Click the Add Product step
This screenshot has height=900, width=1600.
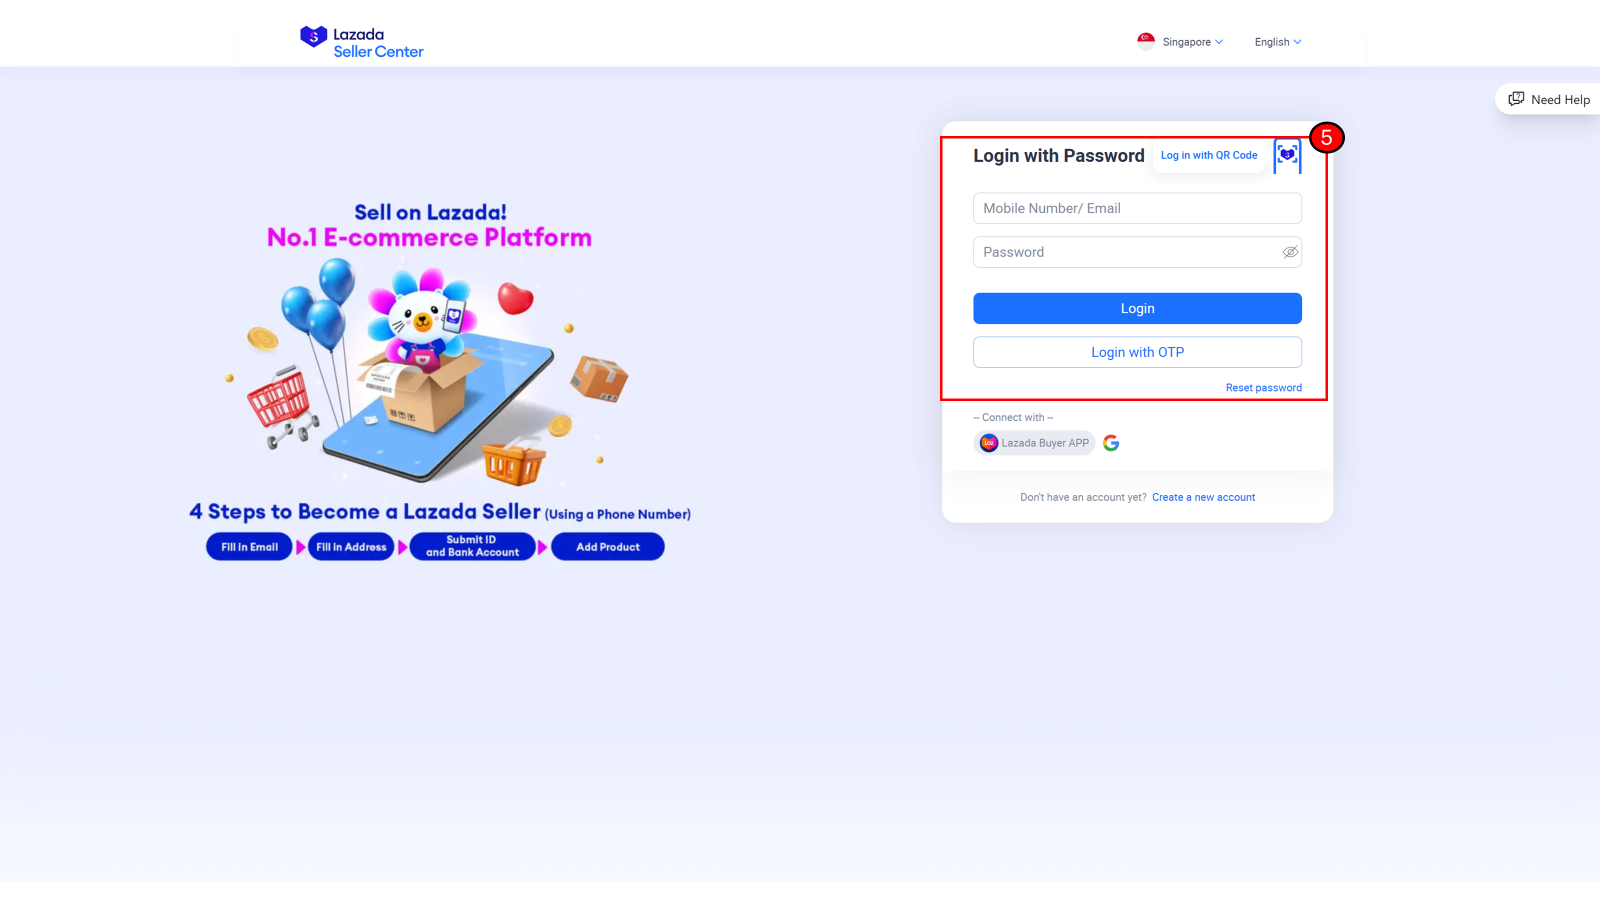(608, 547)
